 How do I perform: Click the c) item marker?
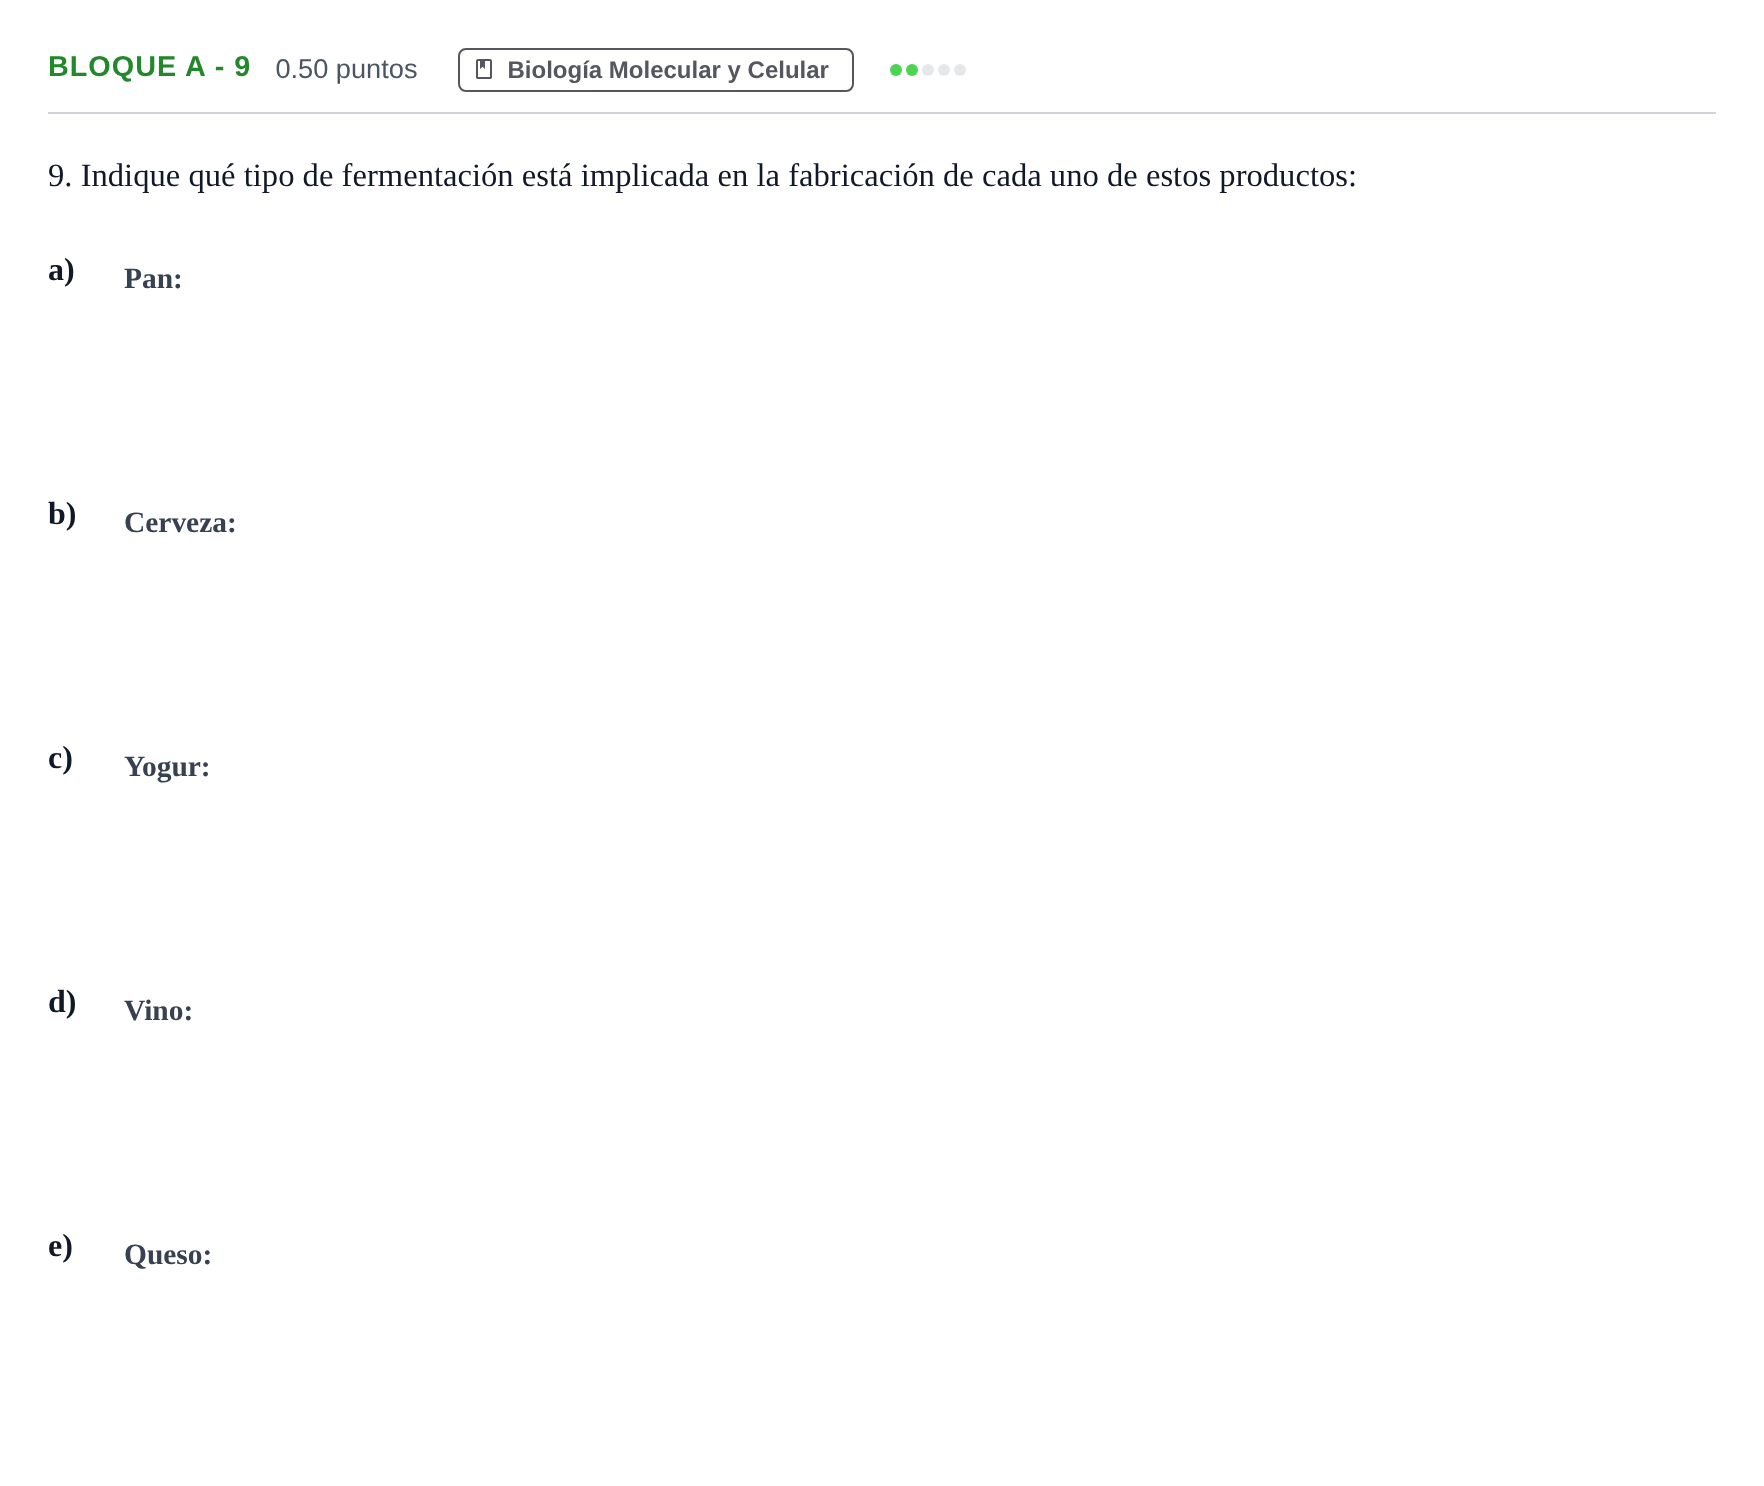60,758
